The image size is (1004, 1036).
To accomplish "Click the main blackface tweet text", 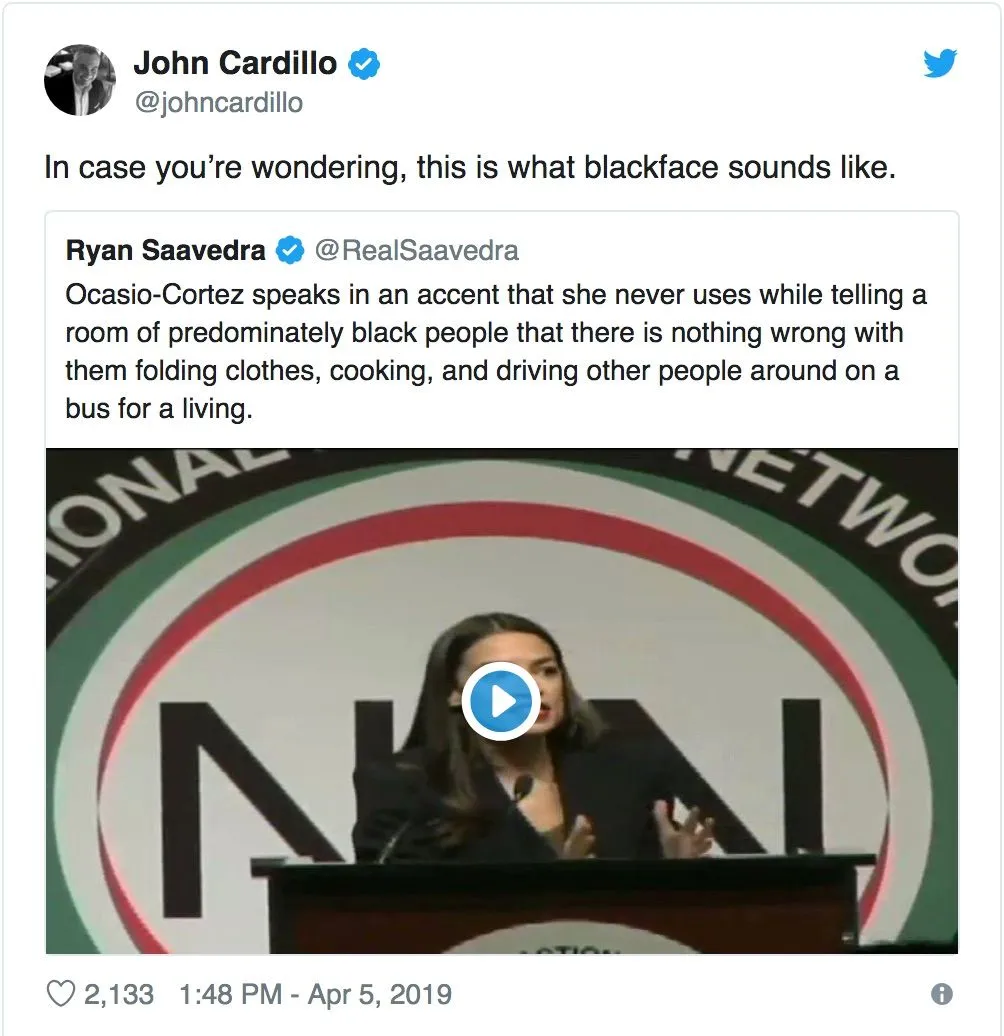I will point(469,166).
